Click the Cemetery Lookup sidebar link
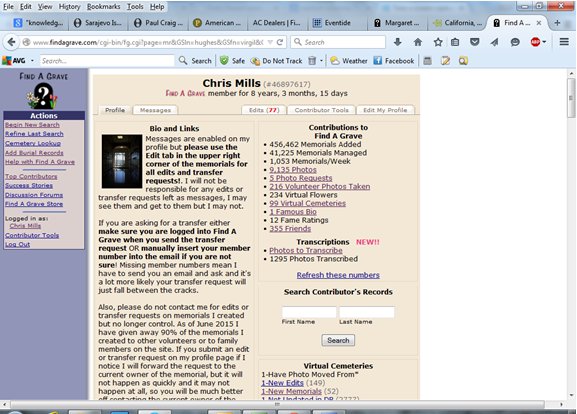 (x=33, y=143)
